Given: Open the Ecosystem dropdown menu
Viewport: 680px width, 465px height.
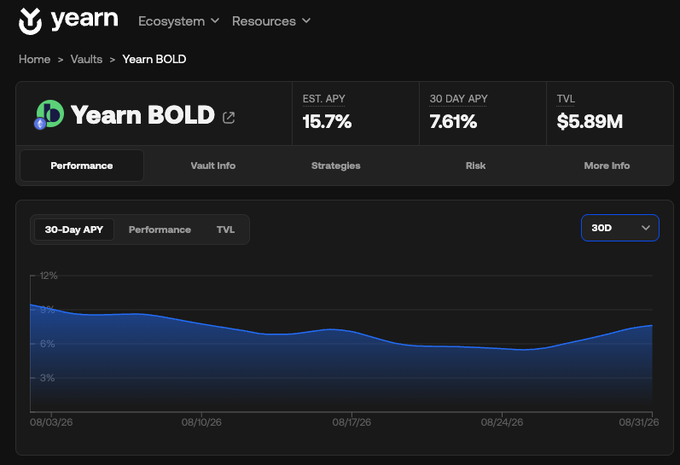Looking at the screenshot, I should click(x=179, y=21).
